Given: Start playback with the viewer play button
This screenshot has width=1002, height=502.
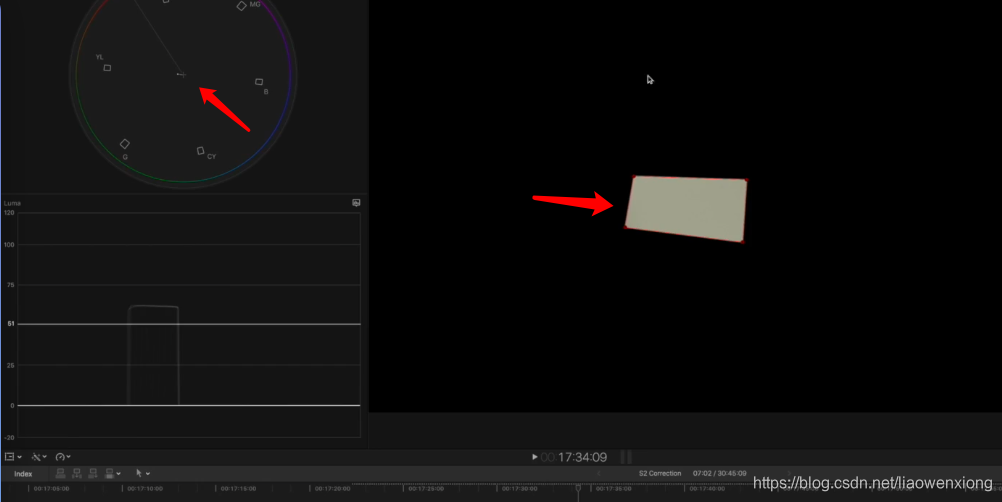Looking at the screenshot, I should tap(535, 457).
